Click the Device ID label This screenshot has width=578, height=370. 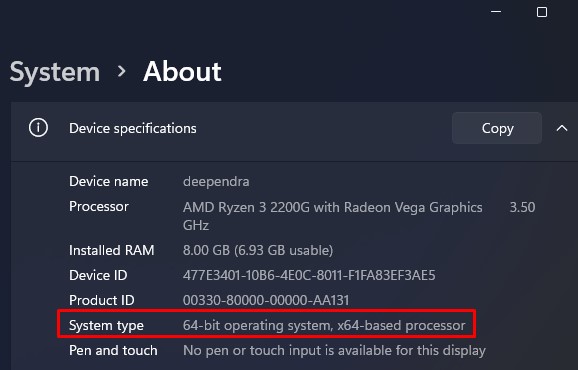pos(98,276)
